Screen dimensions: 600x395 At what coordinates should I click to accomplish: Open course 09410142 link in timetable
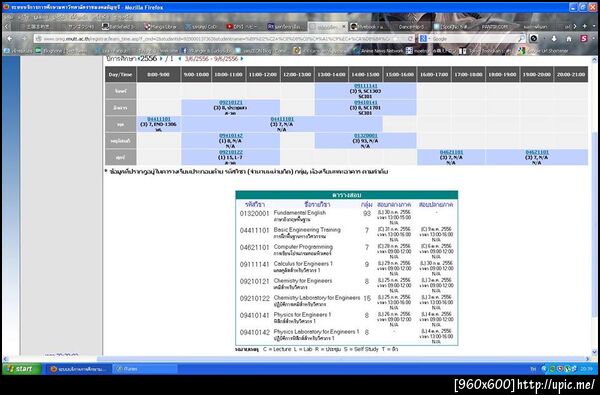click(x=231, y=135)
